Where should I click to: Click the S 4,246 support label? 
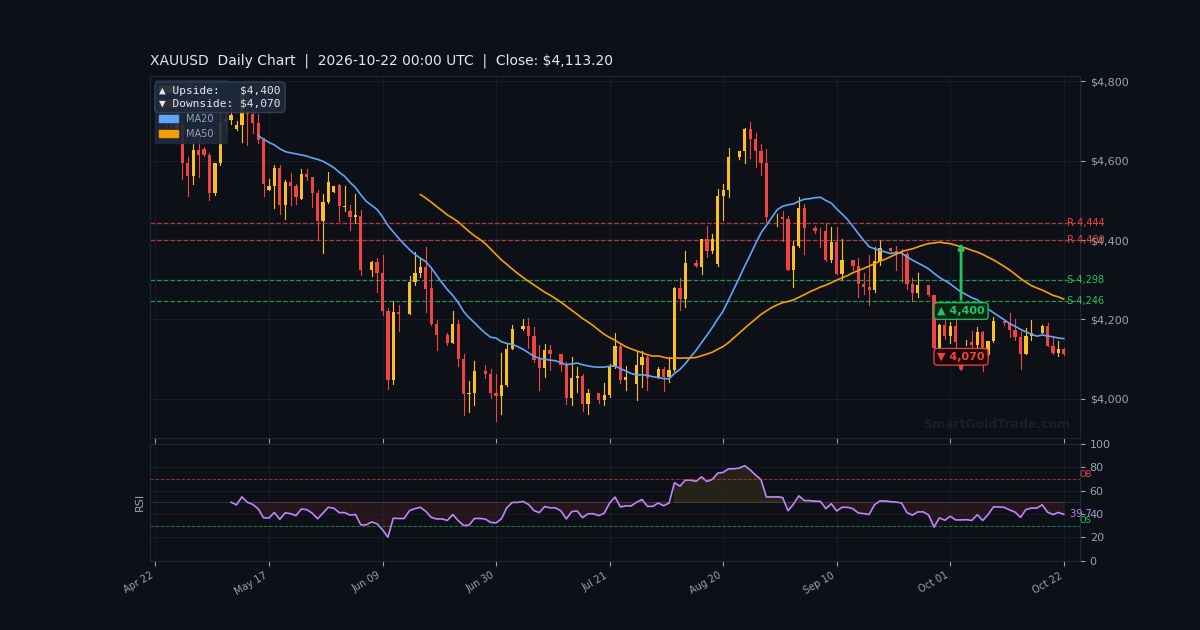[x=1085, y=301]
